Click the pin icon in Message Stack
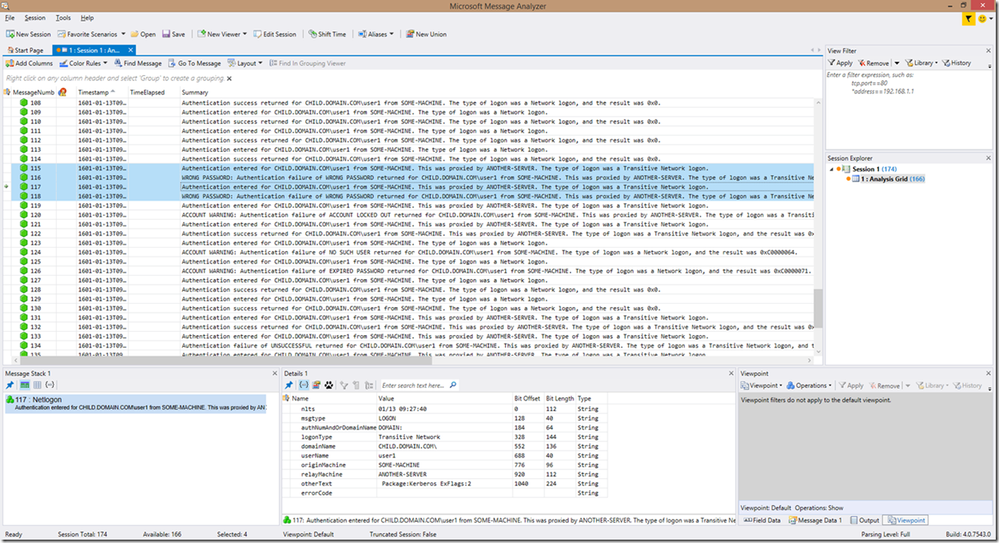 pyautogui.click(x=10, y=385)
